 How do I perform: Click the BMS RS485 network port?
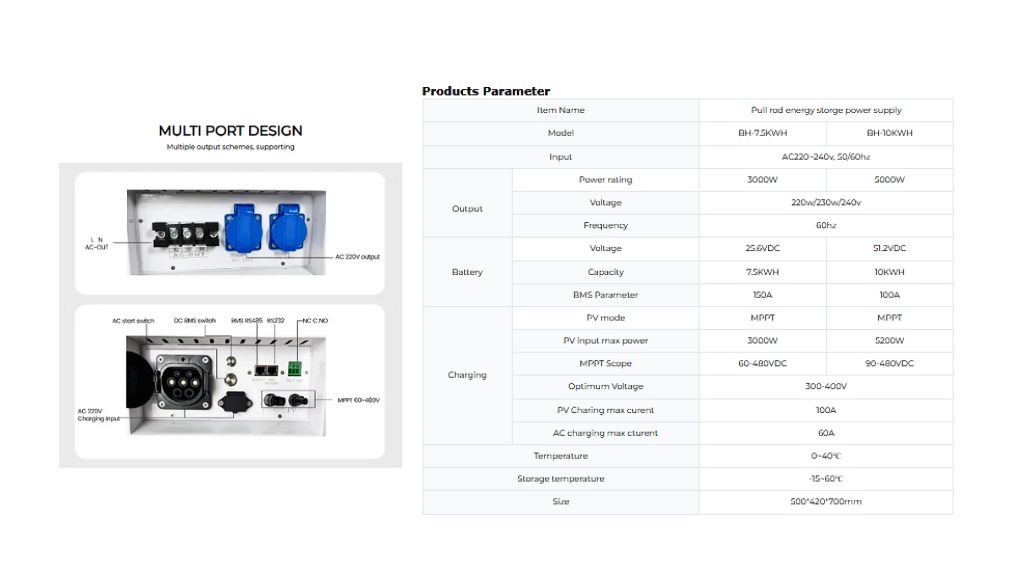tap(259, 370)
